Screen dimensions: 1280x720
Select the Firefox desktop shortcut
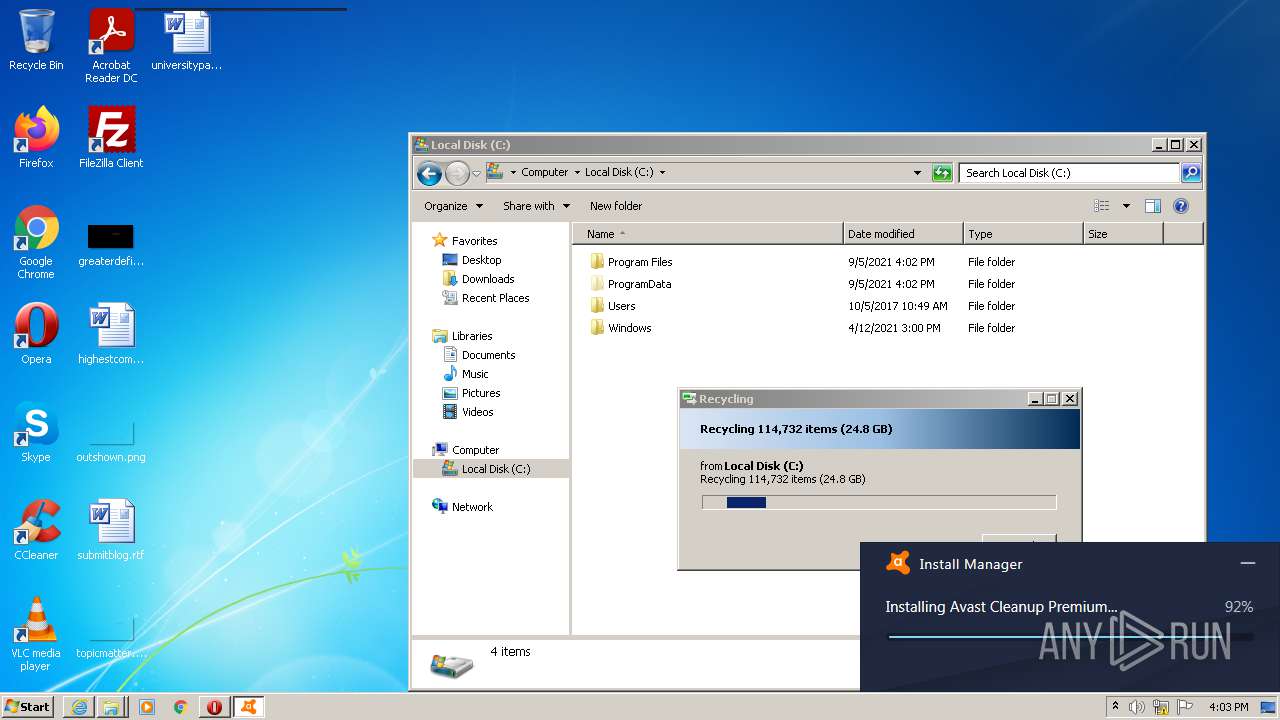click(36, 138)
